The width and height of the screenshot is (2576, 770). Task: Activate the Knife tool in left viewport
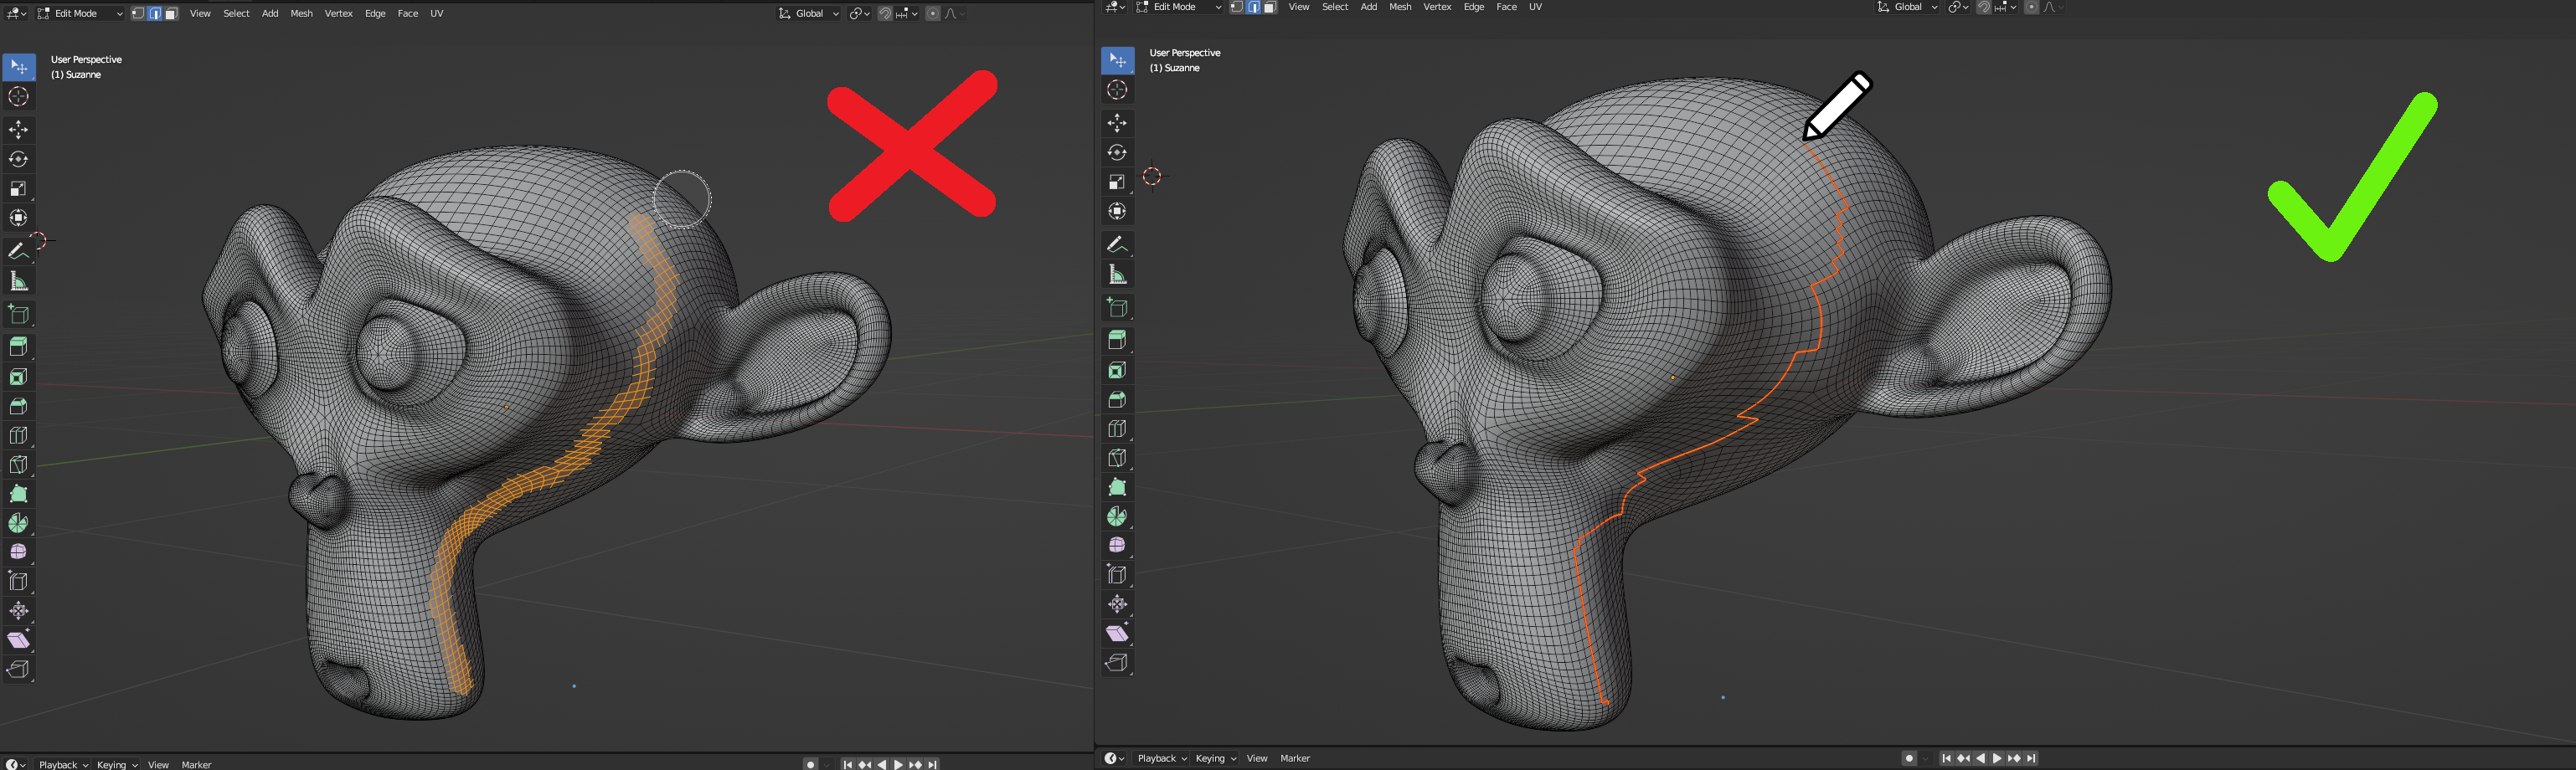(19, 464)
